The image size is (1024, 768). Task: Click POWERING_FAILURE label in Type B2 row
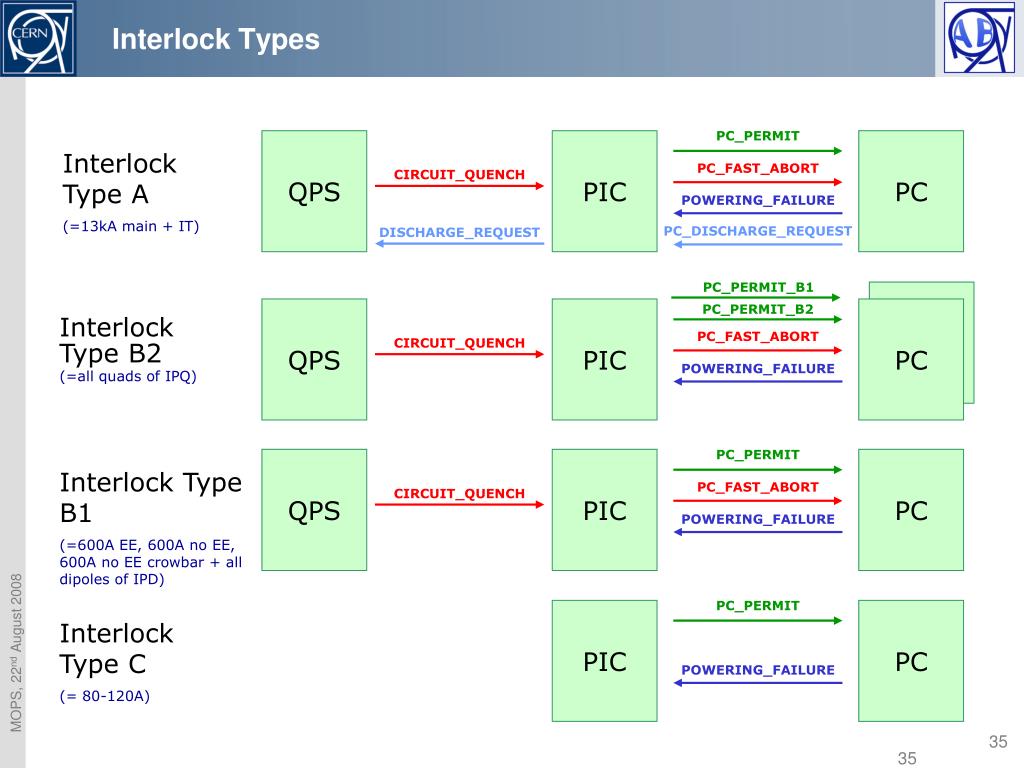758,369
